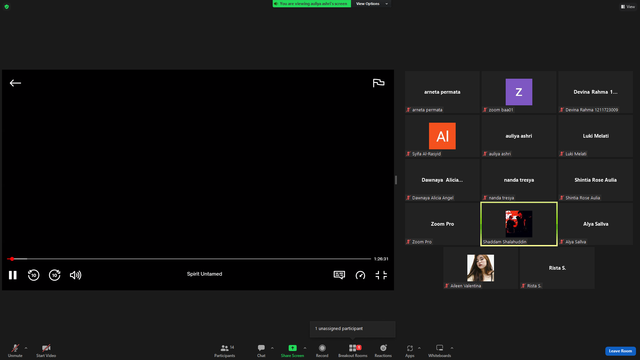Screen dimensions: 640x360
Task: Select the Dawnaya Alicia participant tile
Action: [442, 180]
